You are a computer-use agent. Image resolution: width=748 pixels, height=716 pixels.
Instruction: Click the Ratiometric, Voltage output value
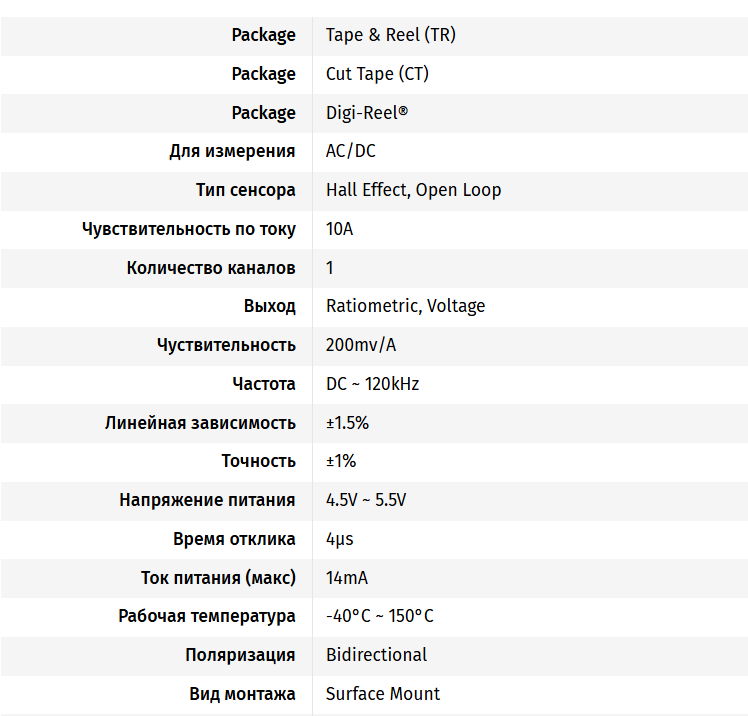tap(405, 306)
